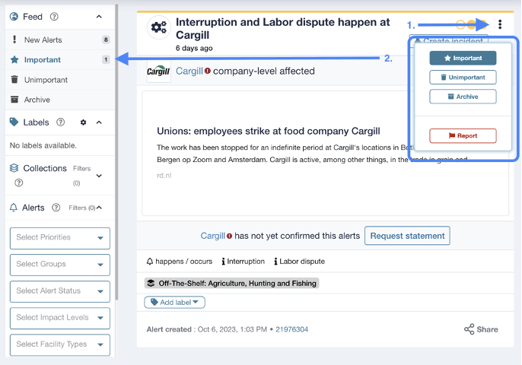Expand the Add label dropdown
This screenshot has height=365, width=522.
click(174, 302)
